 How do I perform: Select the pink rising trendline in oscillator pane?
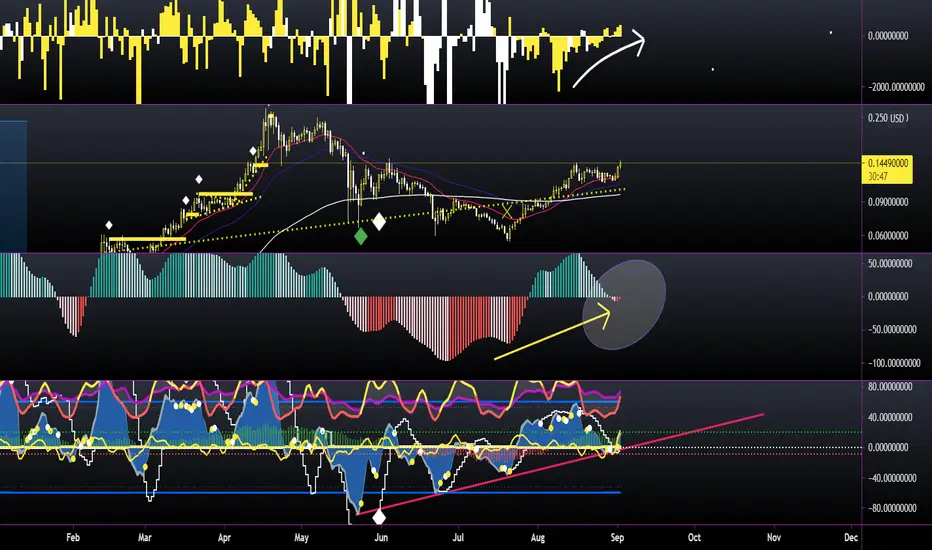coord(561,464)
